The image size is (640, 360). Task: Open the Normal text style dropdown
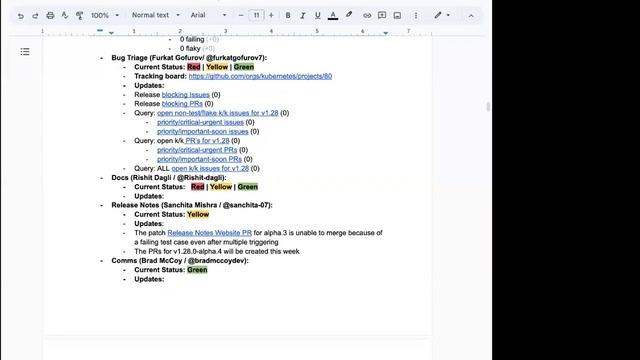(x=156, y=15)
